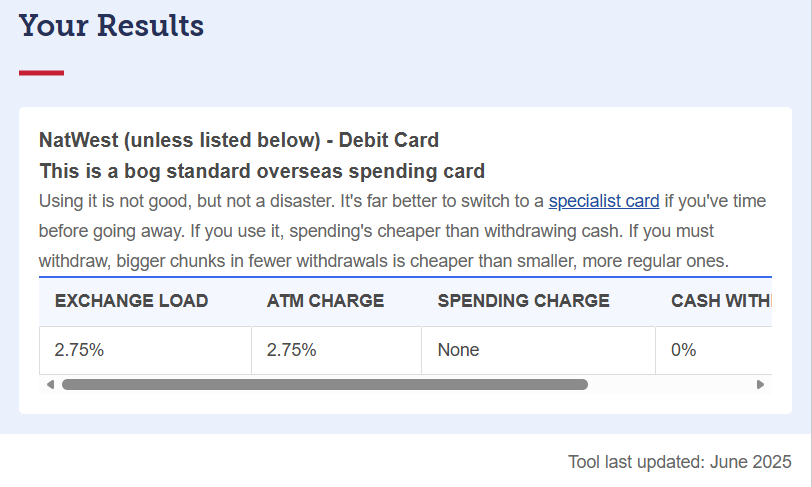
Task: Click the bog standard overseas spending card subtitle
Action: point(262,171)
